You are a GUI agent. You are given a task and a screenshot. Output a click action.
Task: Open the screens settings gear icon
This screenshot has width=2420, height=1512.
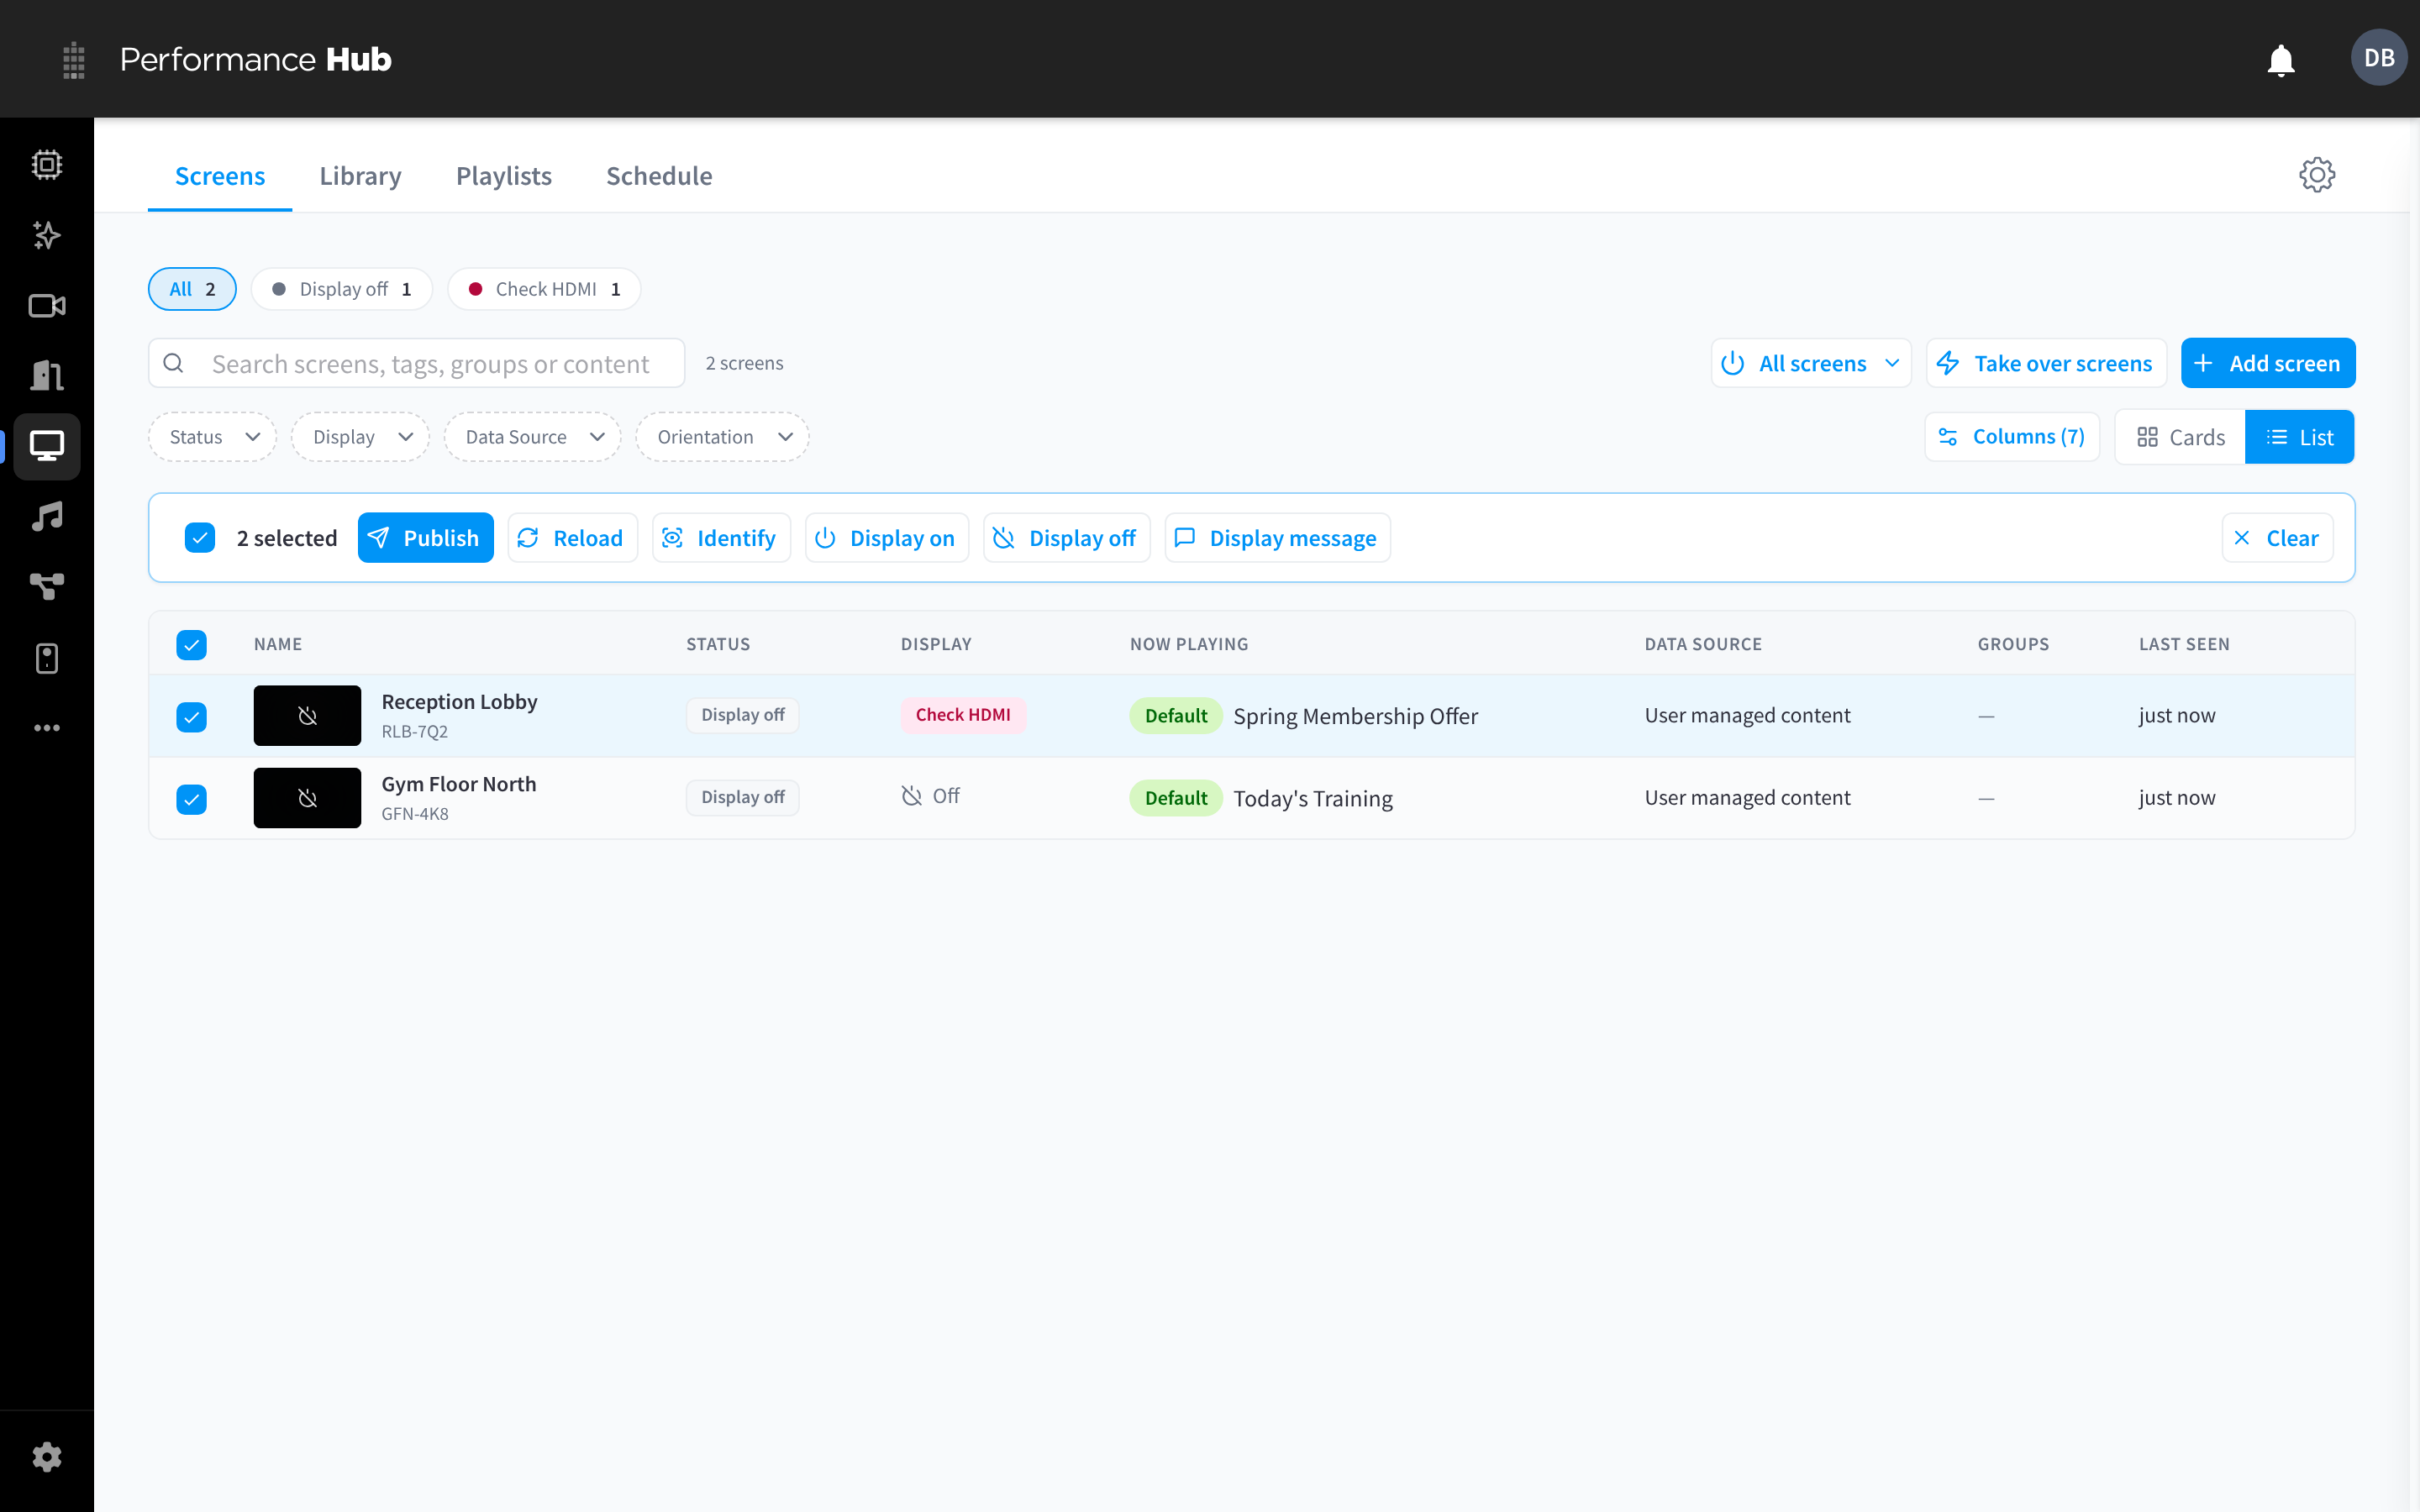coord(2316,175)
